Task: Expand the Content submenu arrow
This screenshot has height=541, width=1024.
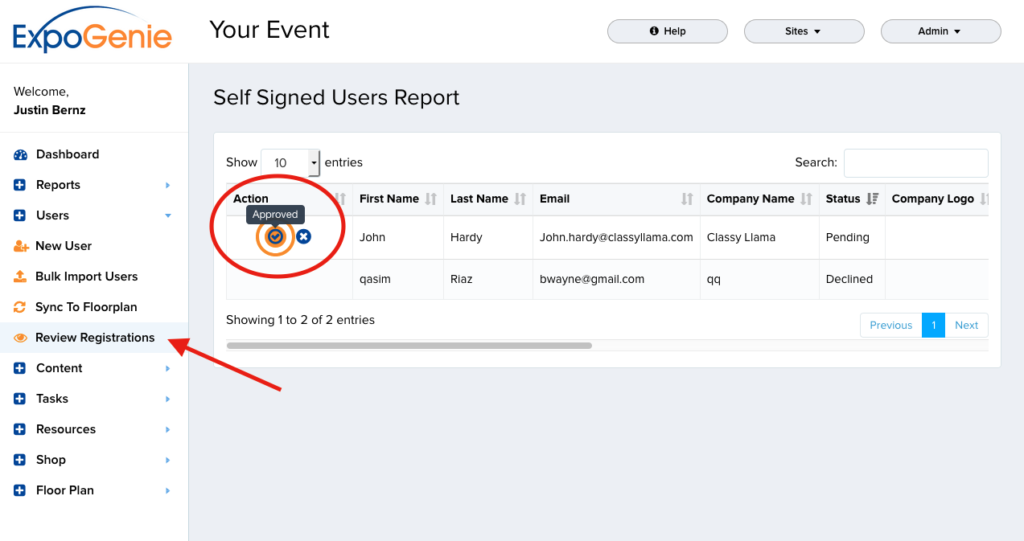Action: point(168,369)
